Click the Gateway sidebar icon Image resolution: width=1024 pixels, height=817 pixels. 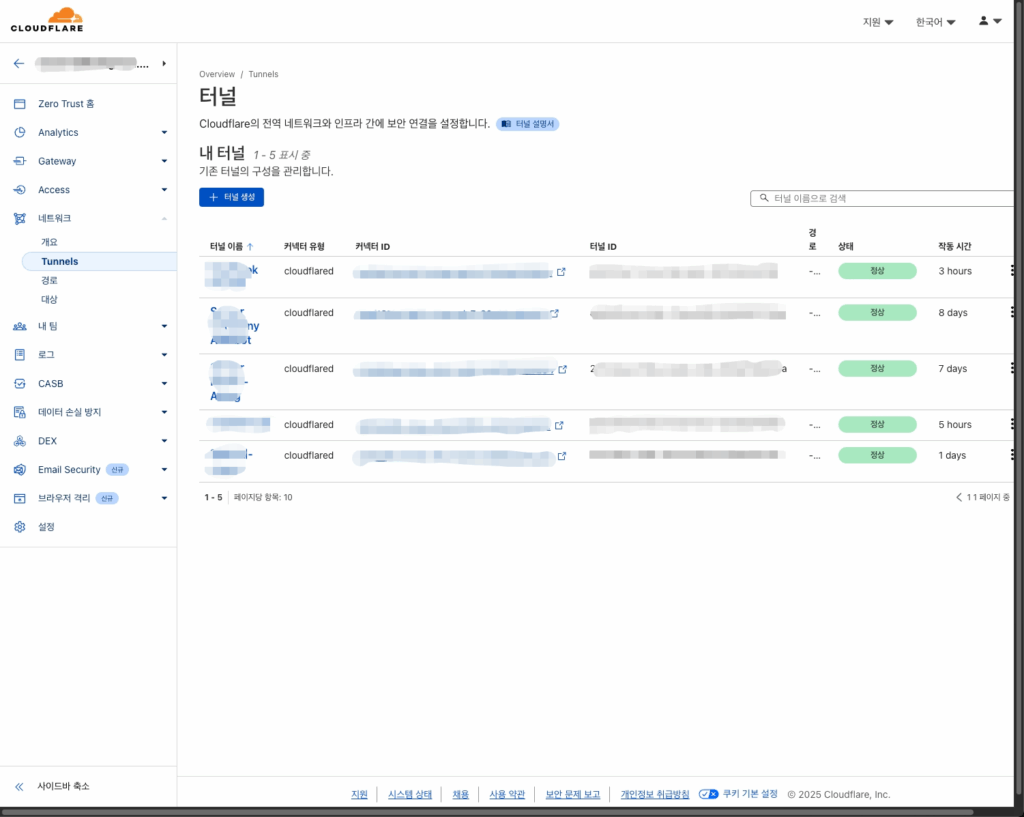coord(20,161)
